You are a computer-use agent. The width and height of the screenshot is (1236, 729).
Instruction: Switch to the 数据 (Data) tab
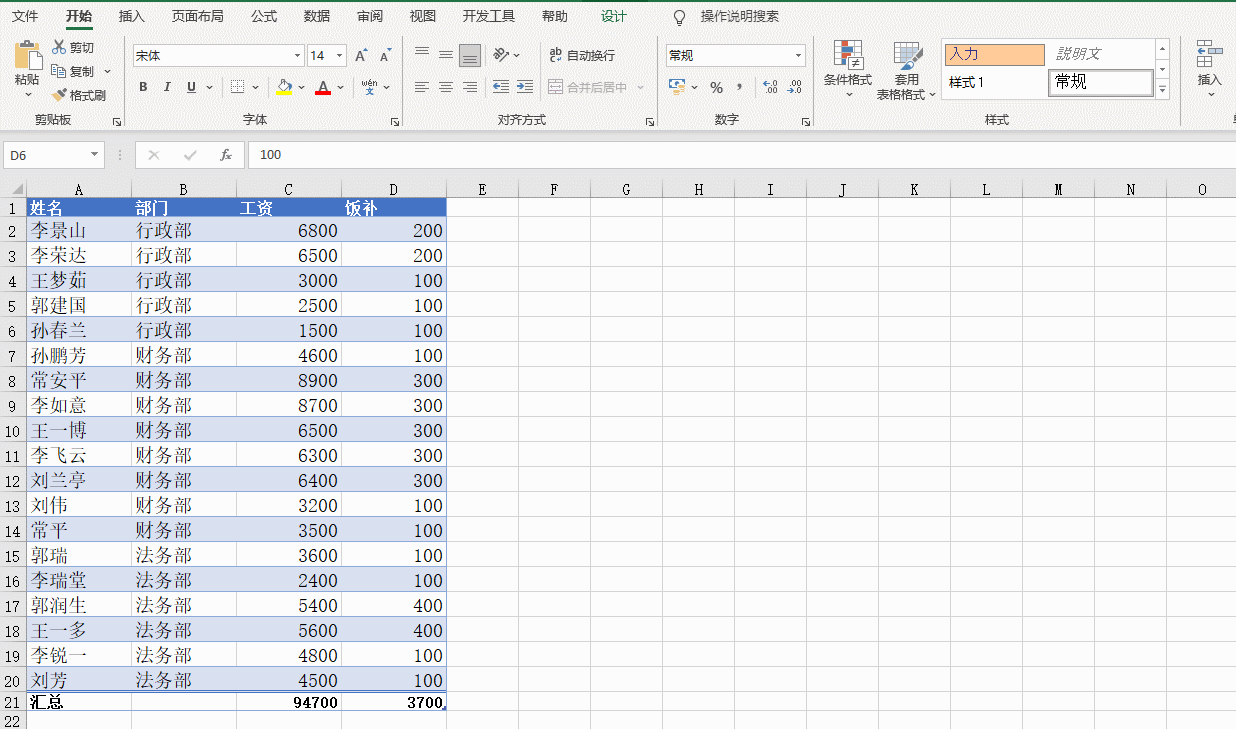pyautogui.click(x=317, y=16)
